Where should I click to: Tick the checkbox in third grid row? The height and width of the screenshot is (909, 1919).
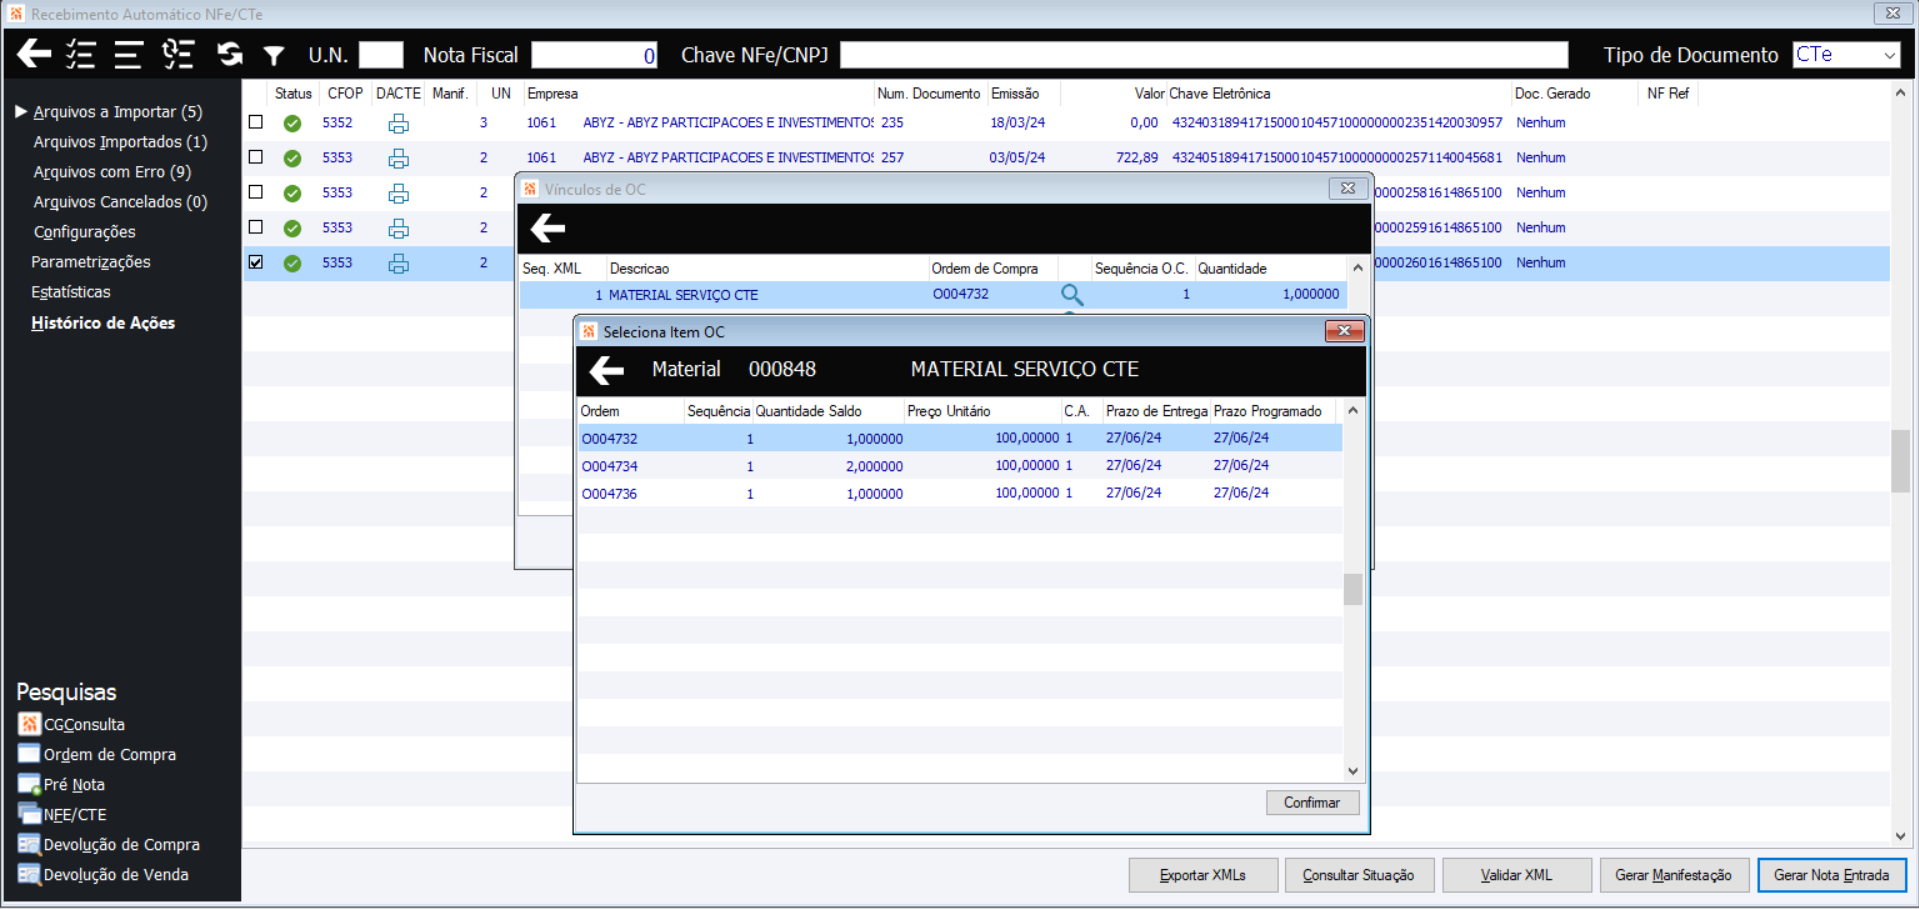(256, 192)
